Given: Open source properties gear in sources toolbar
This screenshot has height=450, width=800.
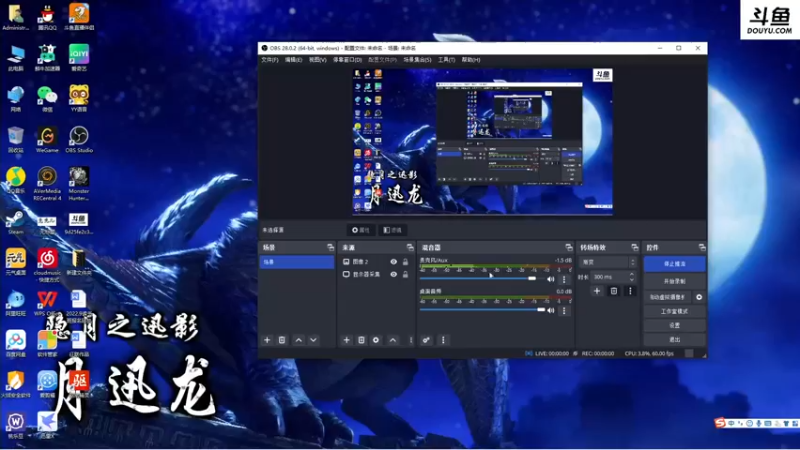Looking at the screenshot, I should (376, 340).
